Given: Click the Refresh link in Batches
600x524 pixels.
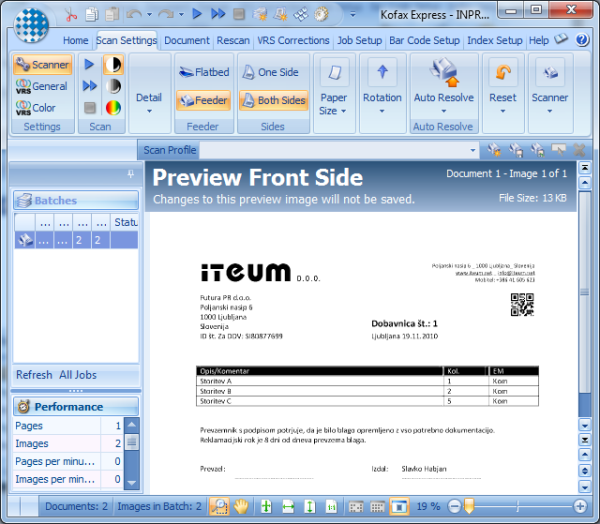Looking at the screenshot, I should coord(34,375).
